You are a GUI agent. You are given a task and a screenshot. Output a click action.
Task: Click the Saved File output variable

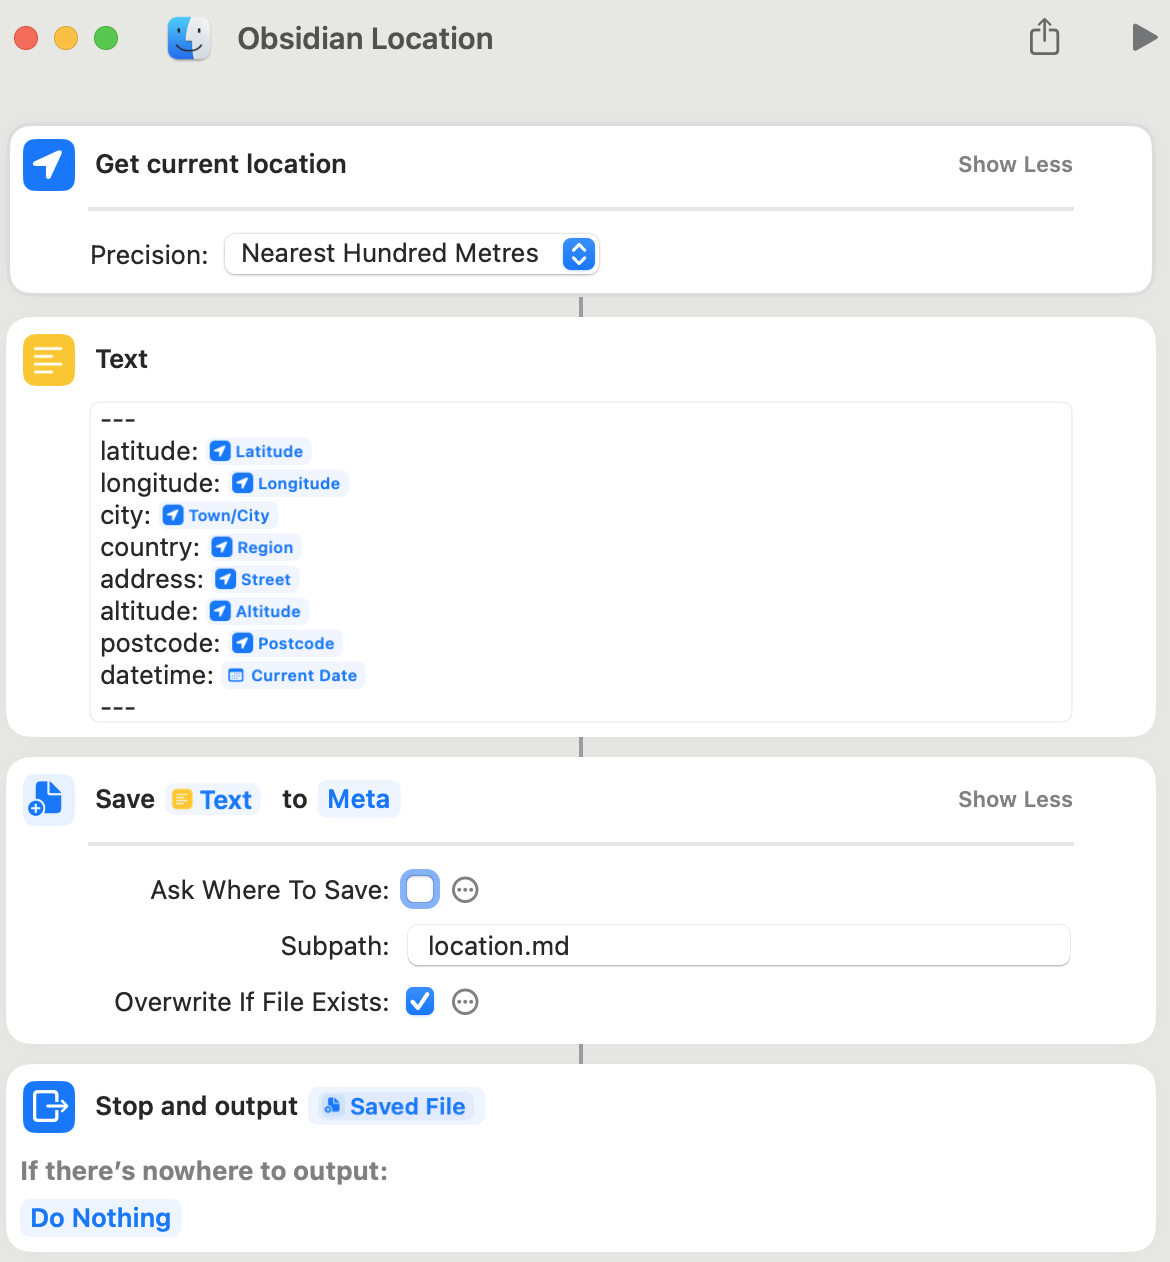coord(396,1107)
